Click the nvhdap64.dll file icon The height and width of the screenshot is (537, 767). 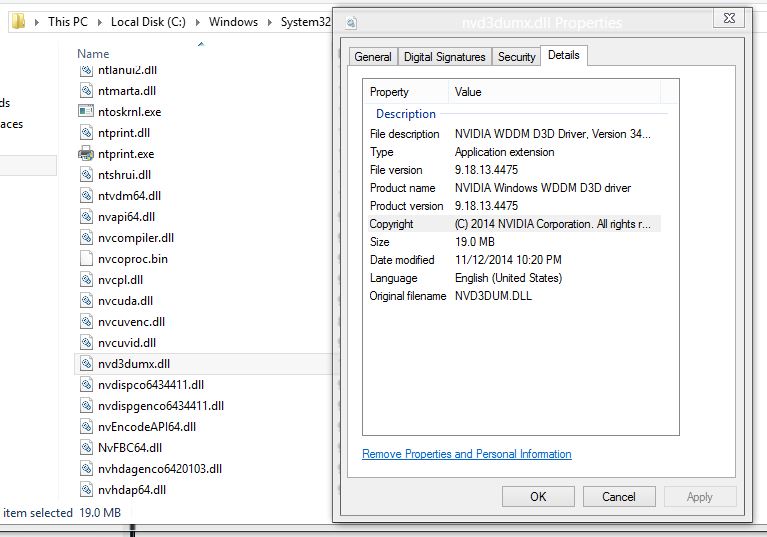tap(86, 490)
